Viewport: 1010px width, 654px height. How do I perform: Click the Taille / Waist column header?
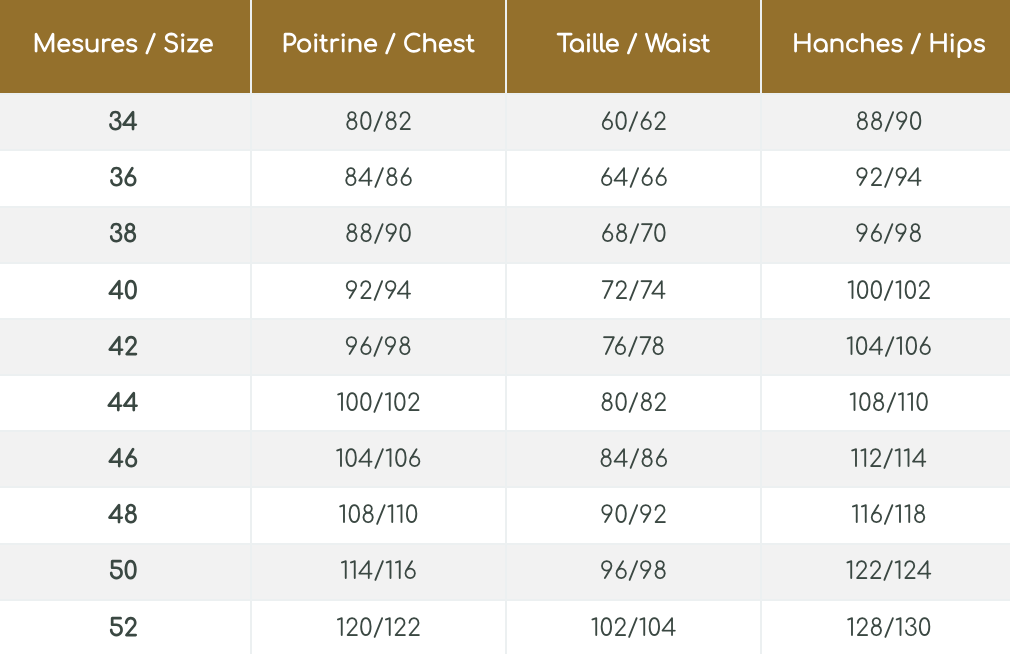(633, 44)
